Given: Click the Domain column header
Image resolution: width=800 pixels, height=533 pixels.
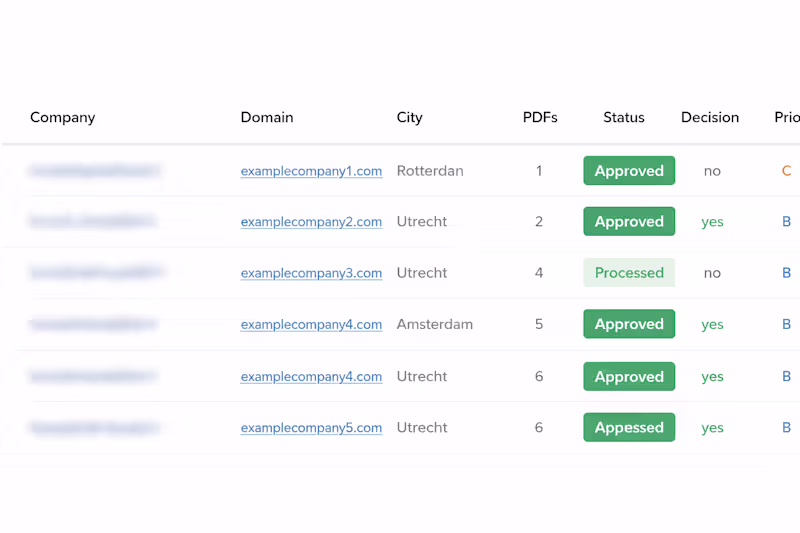Looking at the screenshot, I should (267, 117).
